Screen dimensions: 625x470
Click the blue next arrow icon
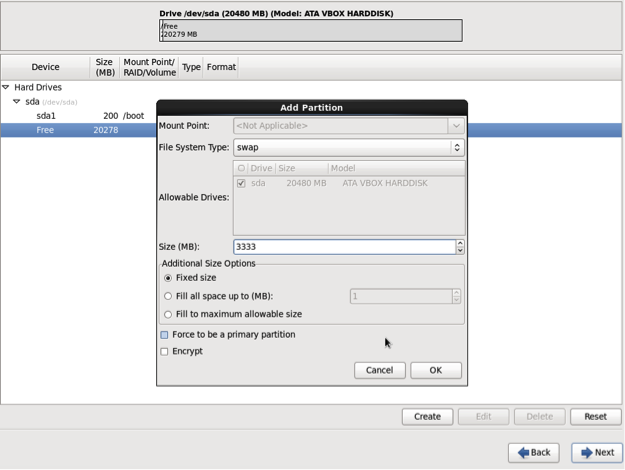587,452
